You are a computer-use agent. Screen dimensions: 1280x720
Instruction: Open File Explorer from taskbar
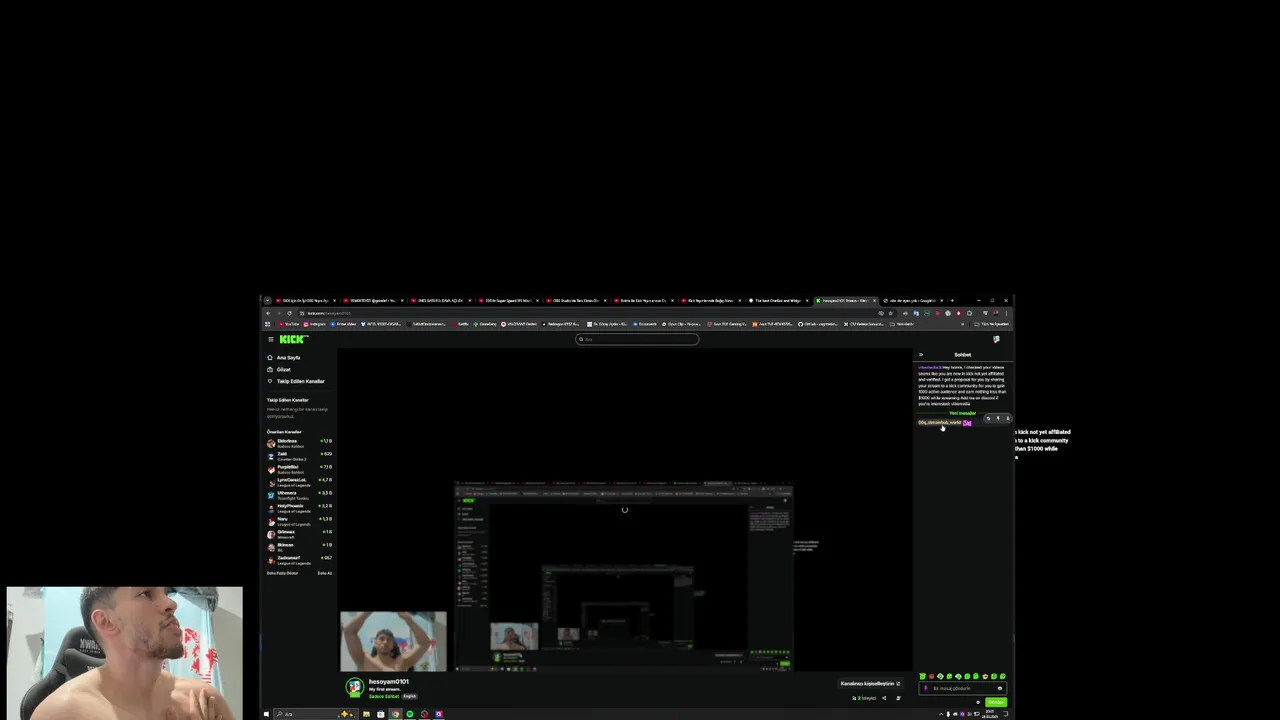pyautogui.click(x=366, y=714)
